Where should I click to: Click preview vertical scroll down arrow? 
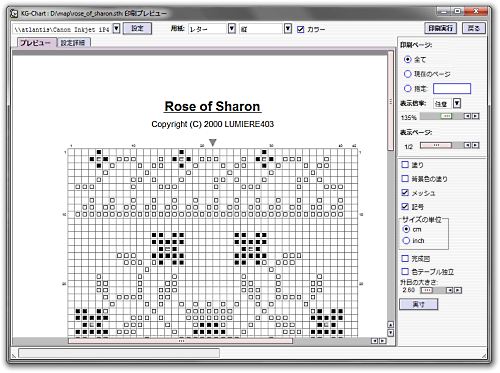click(391, 333)
